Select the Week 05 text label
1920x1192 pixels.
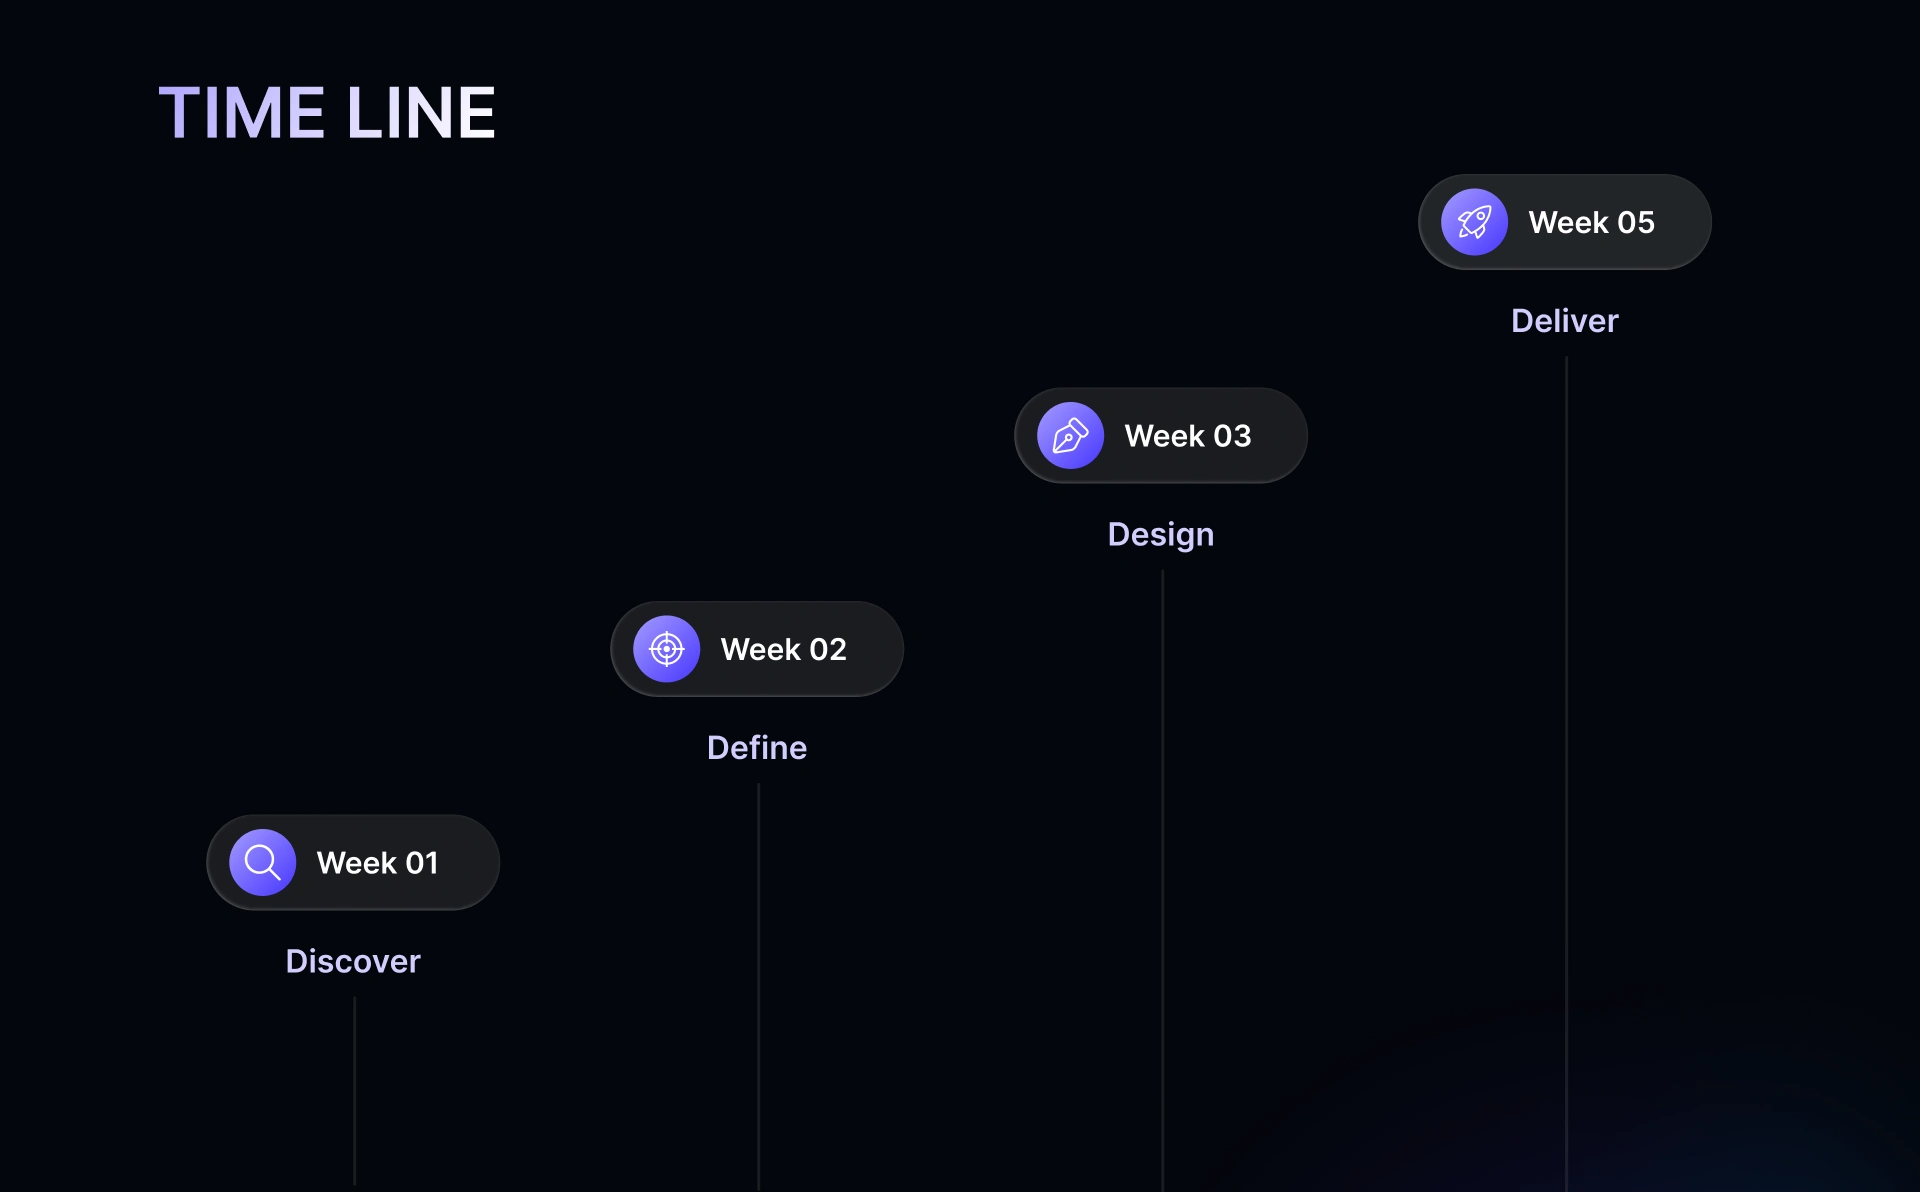(1591, 222)
